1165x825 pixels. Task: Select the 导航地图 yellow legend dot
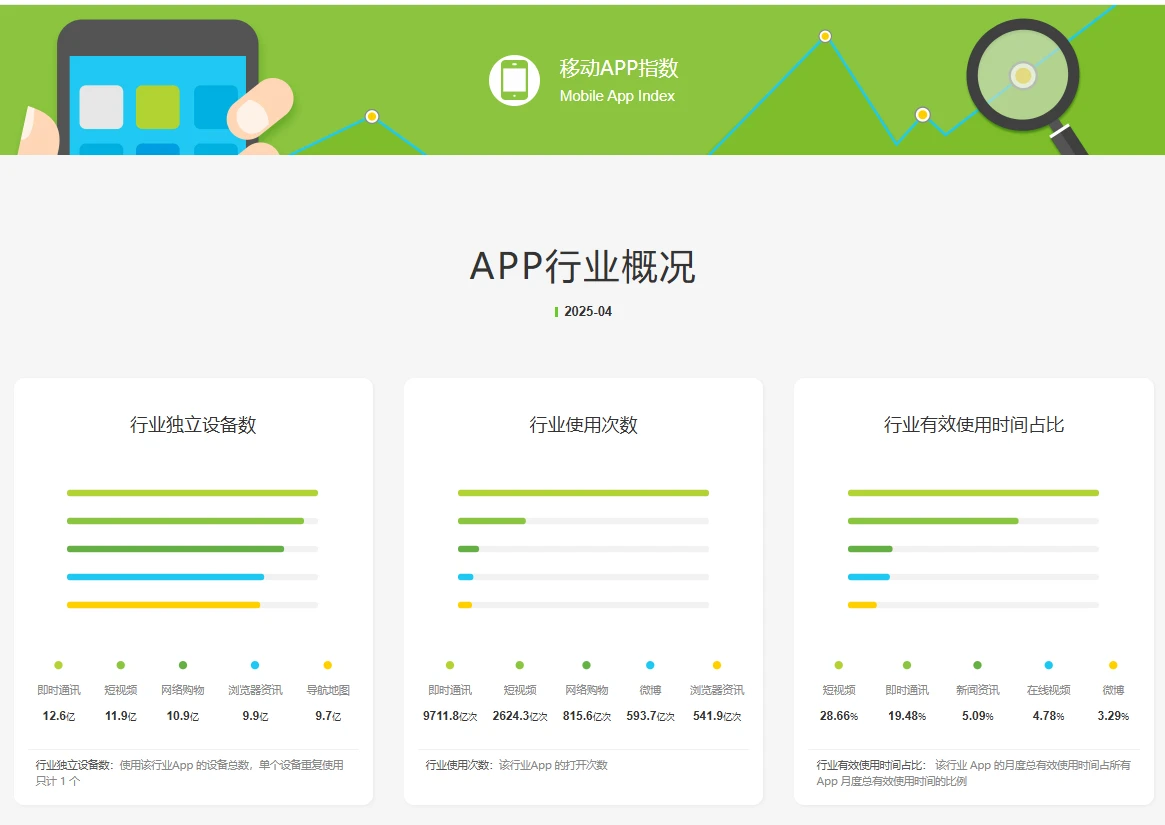327,665
